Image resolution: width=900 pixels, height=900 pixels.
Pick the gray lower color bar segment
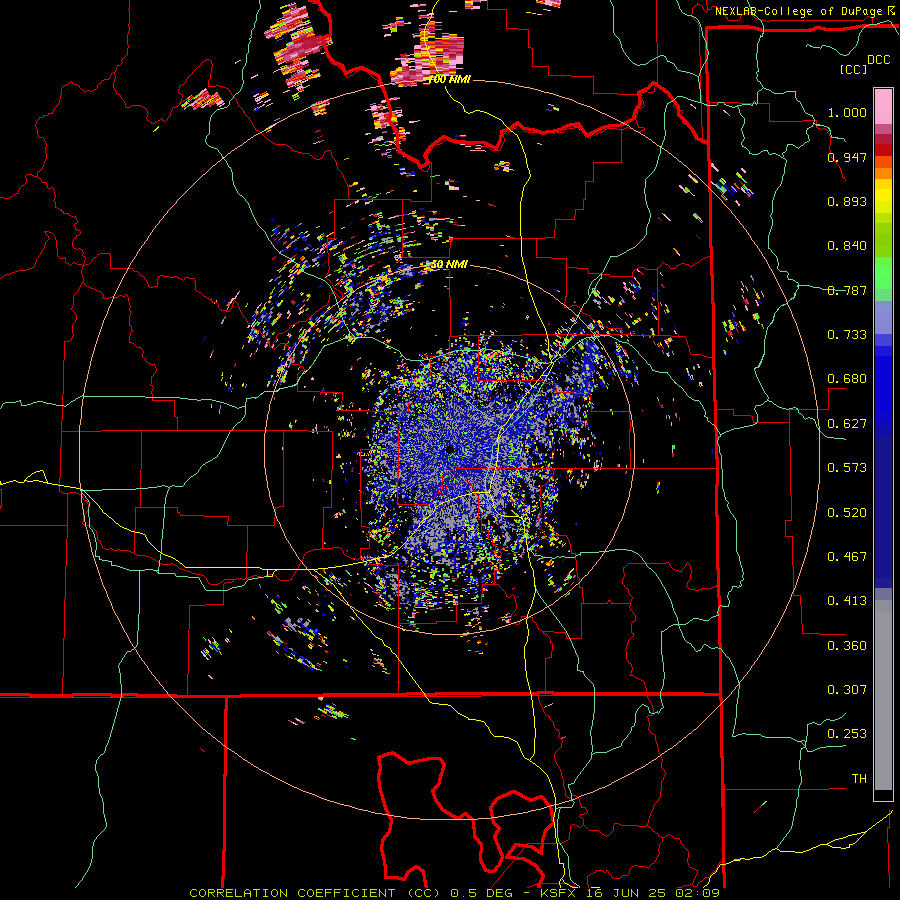(x=883, y=695)
